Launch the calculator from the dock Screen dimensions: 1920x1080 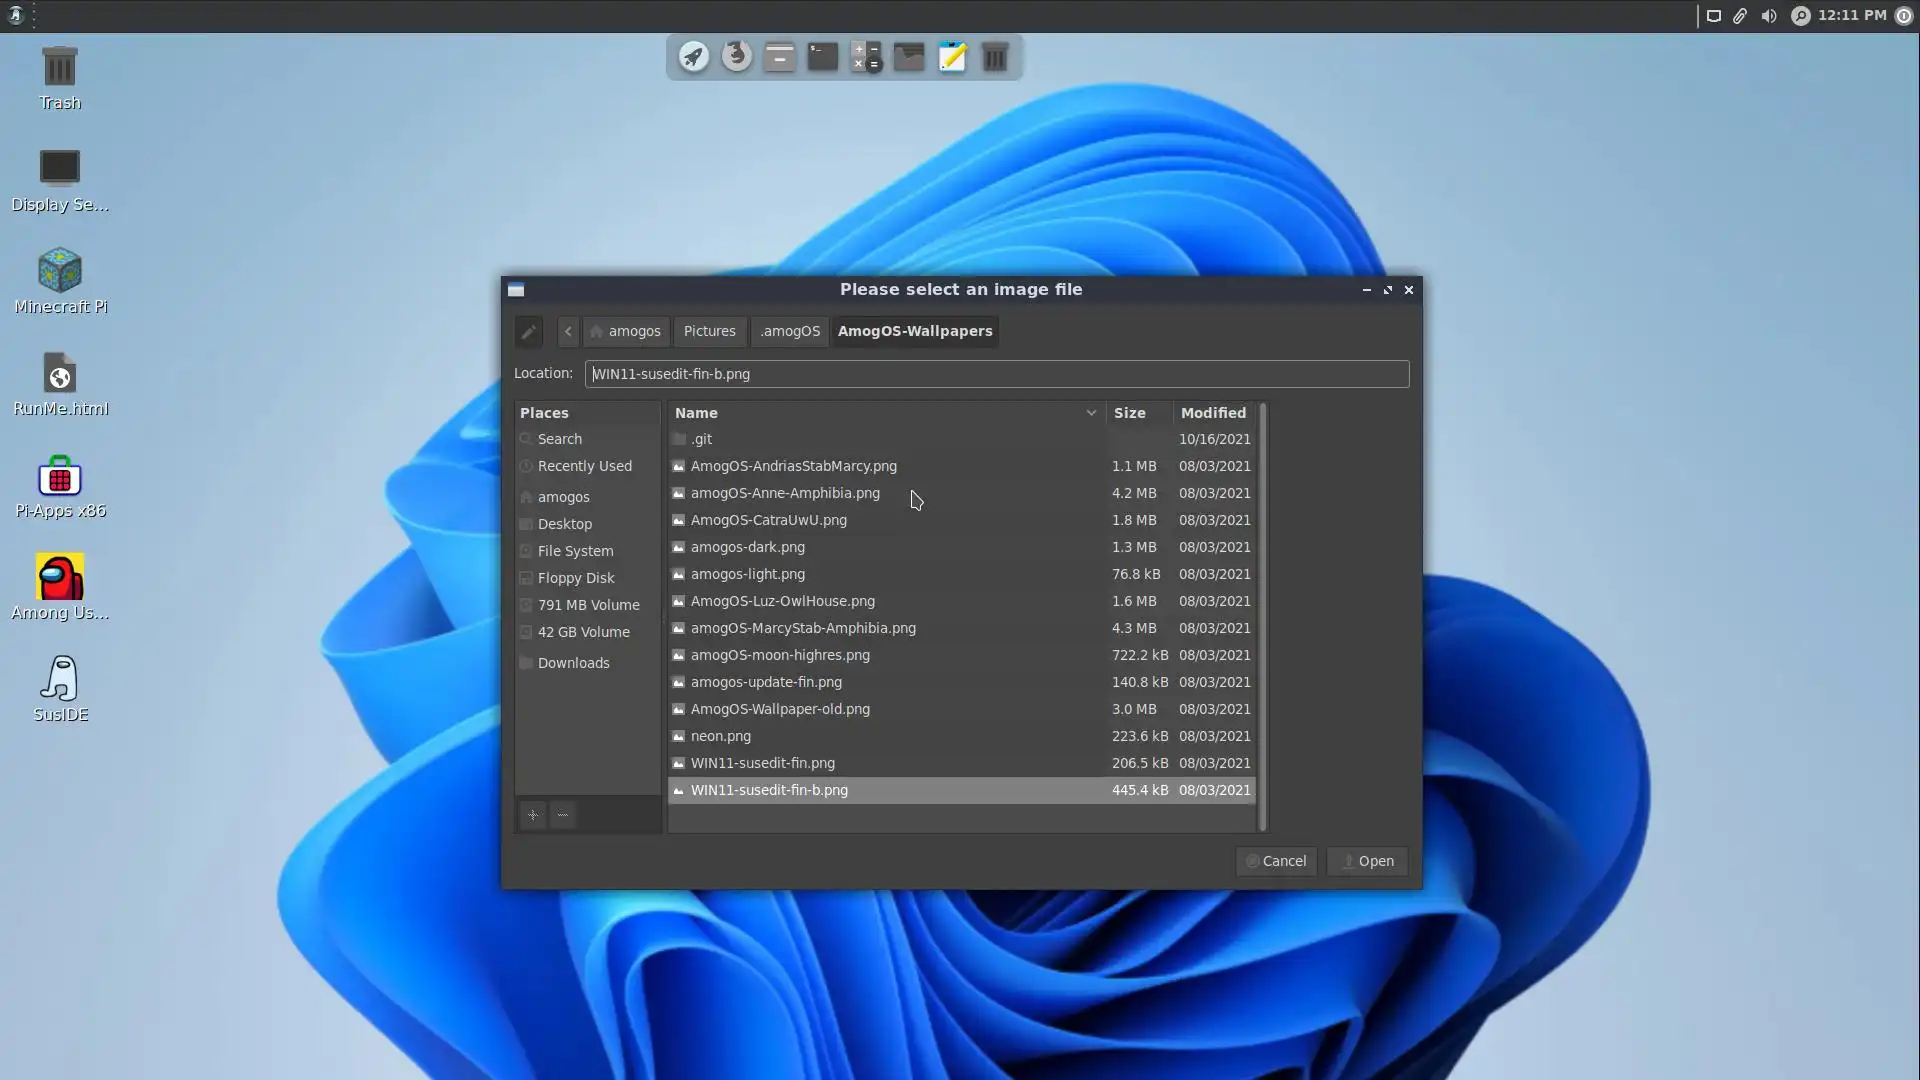pyautogui.click(x=865, y=57)
